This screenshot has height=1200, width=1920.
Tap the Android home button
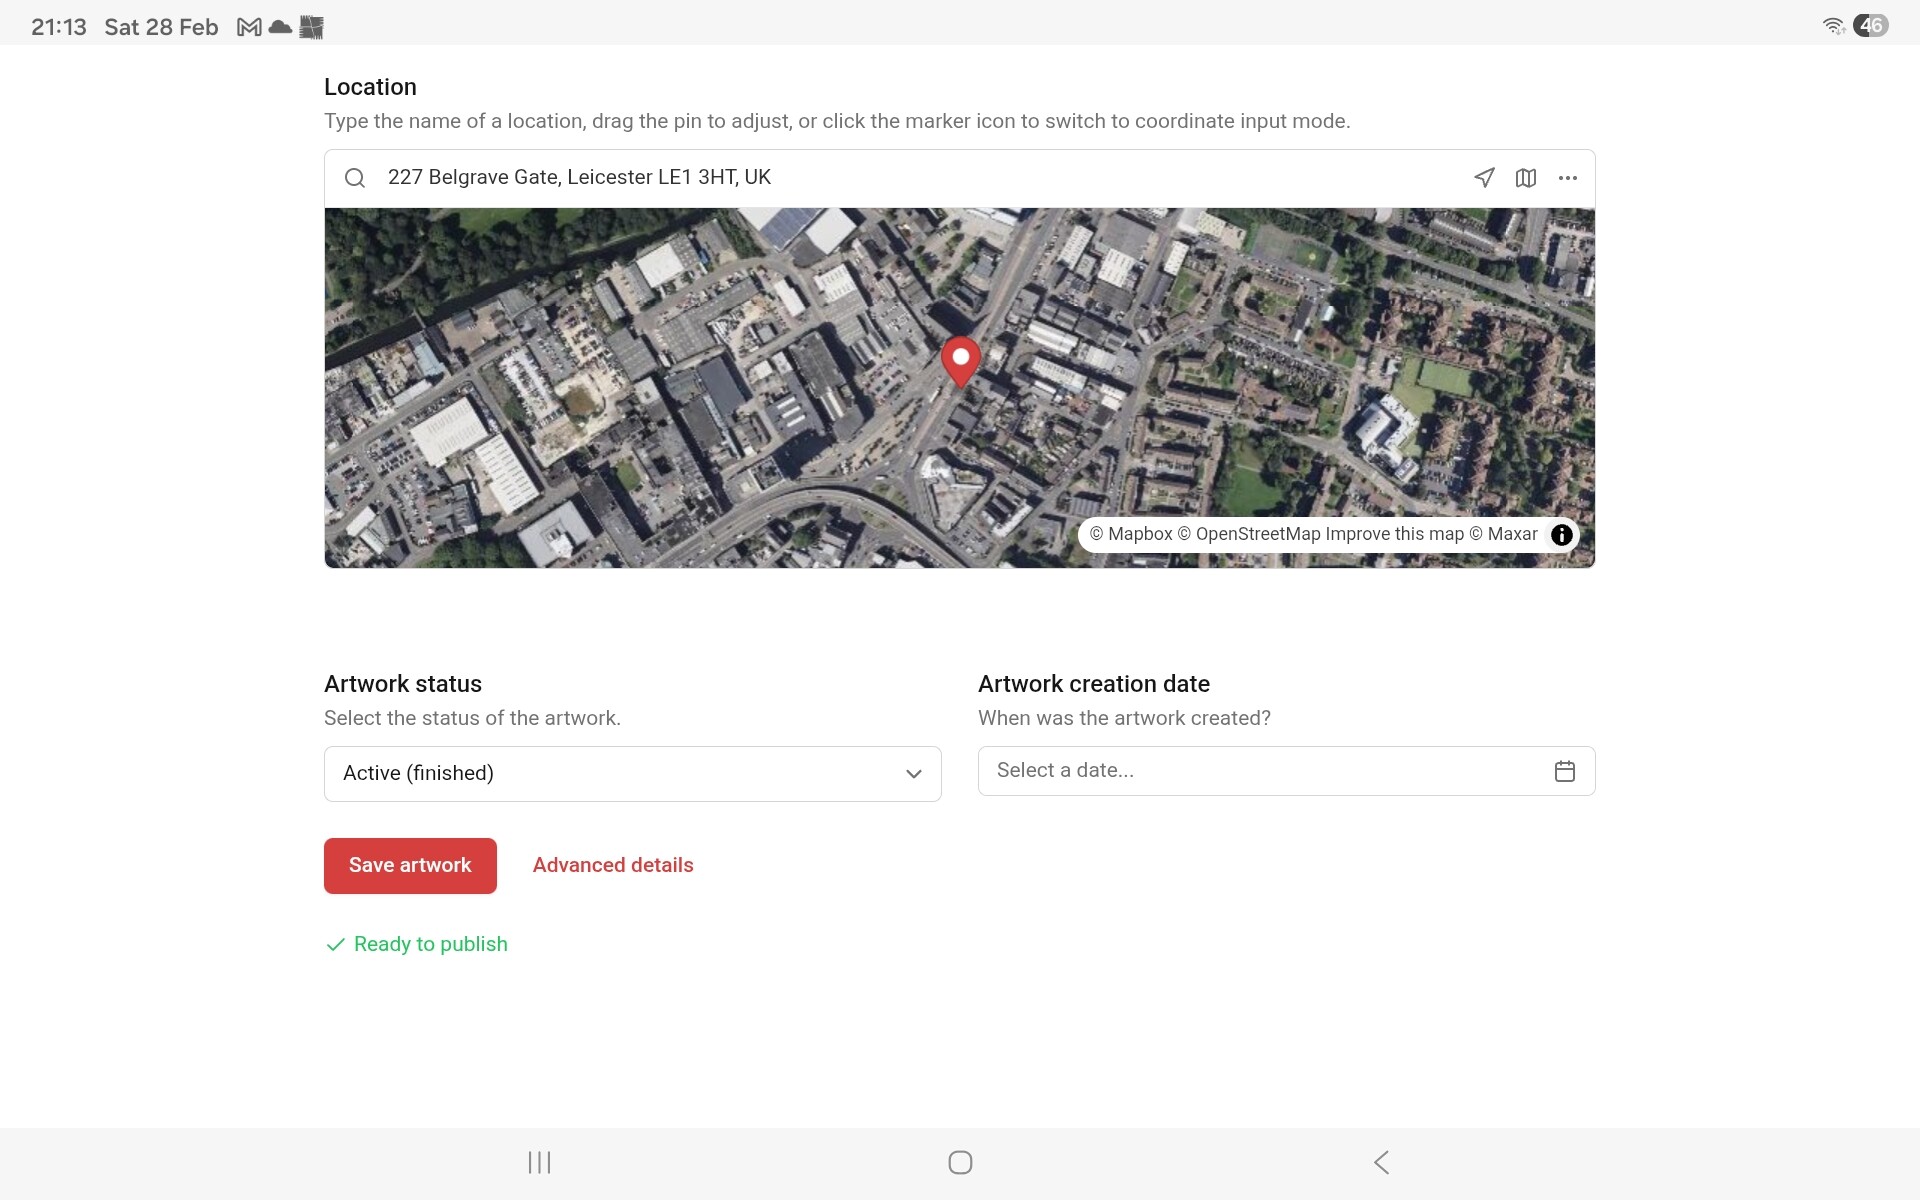[x=960, y=1162]
